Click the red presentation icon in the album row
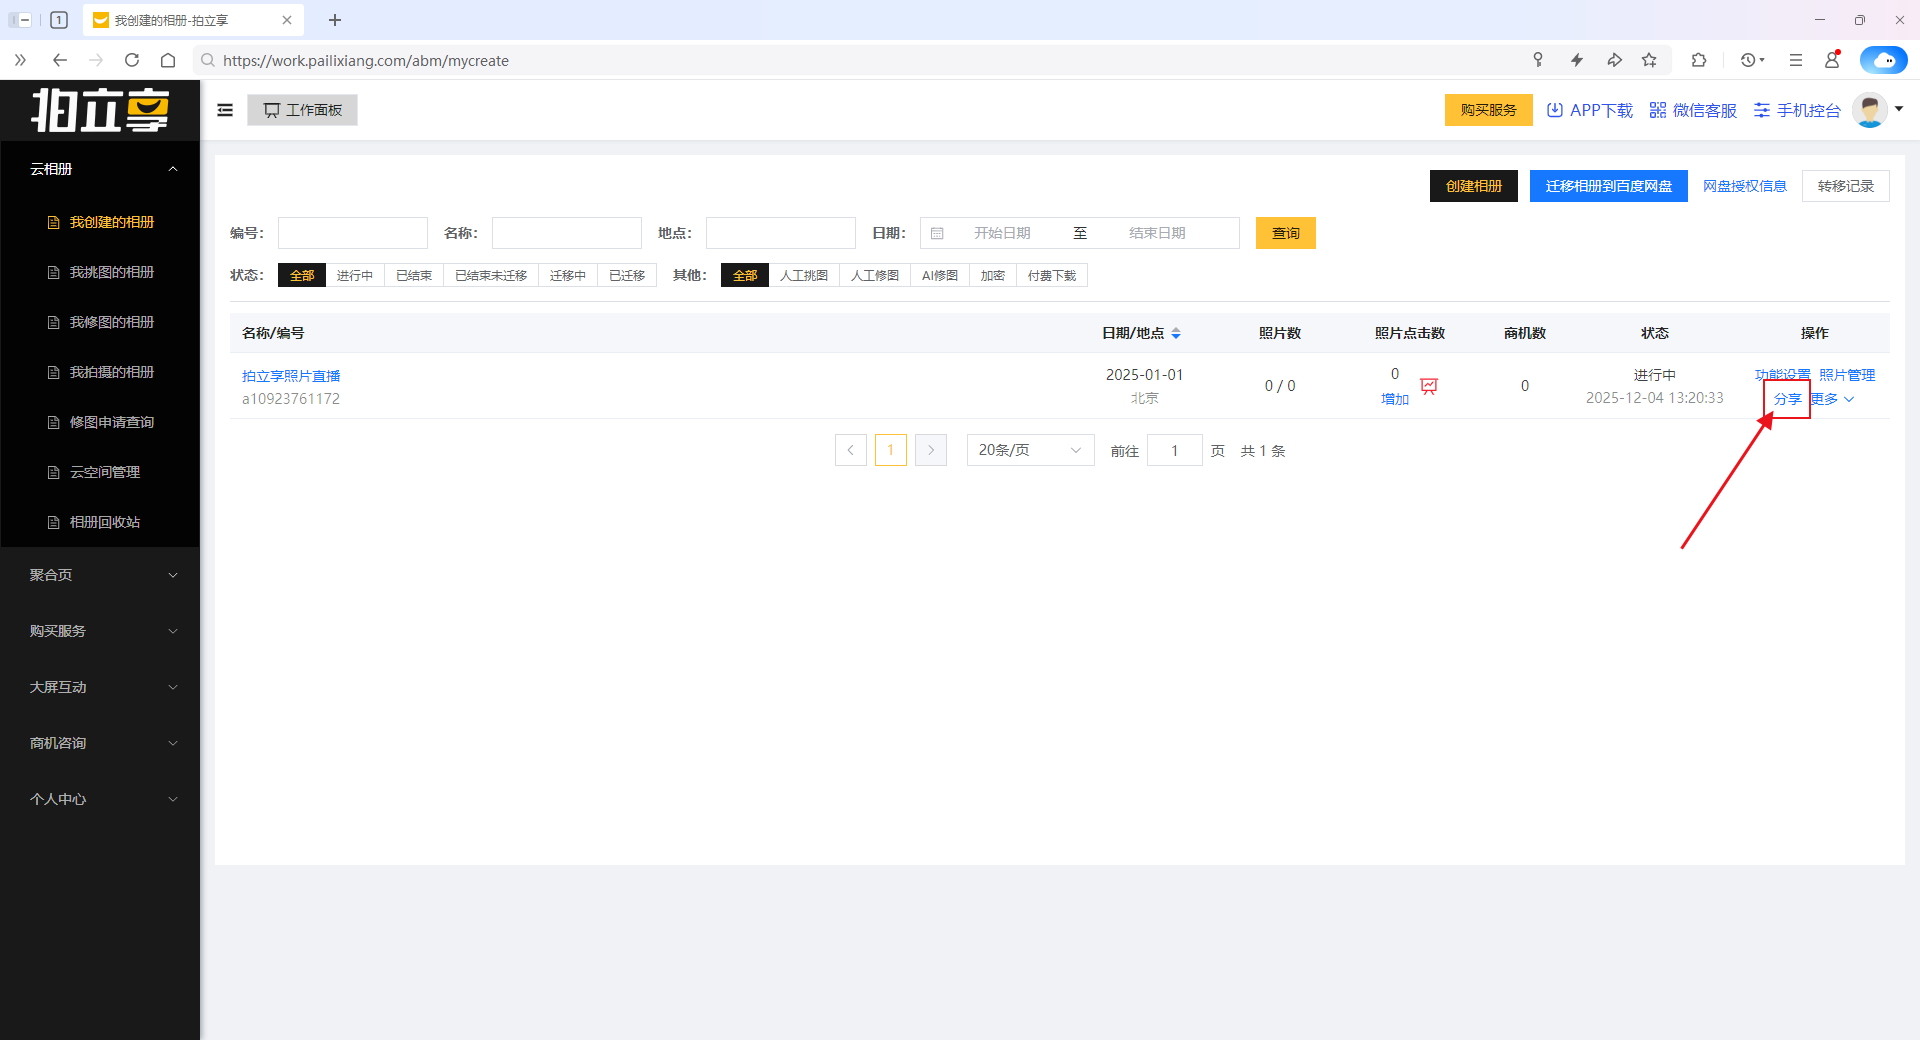 coord(1429,386)
